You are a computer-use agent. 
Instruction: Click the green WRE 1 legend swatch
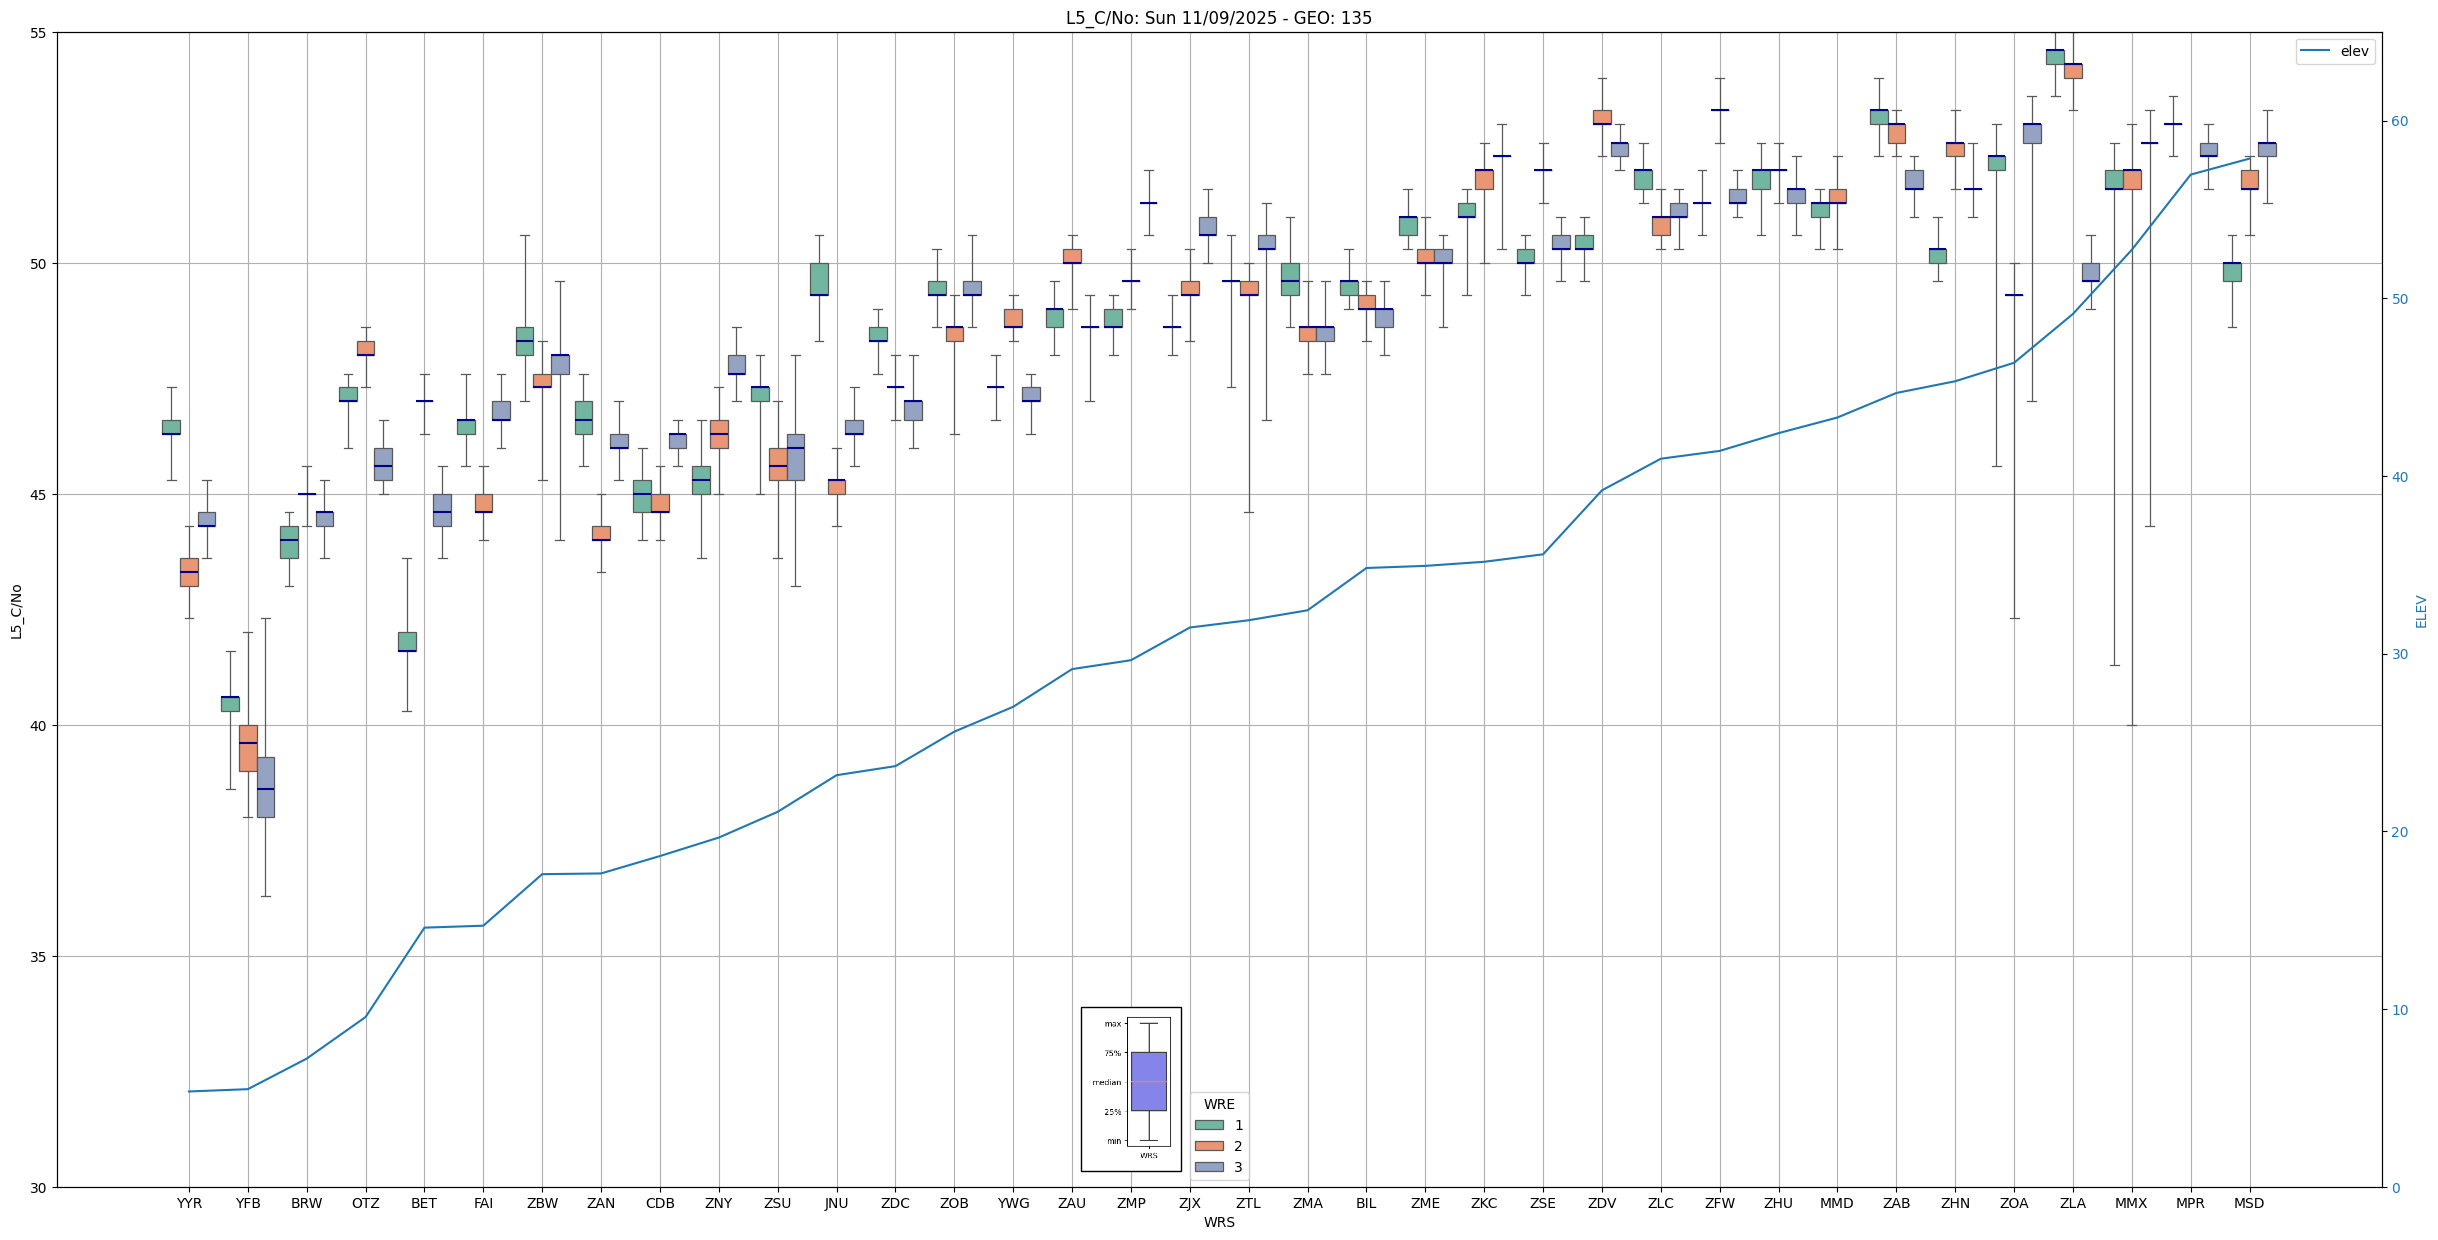(x=1208, y=1125)
